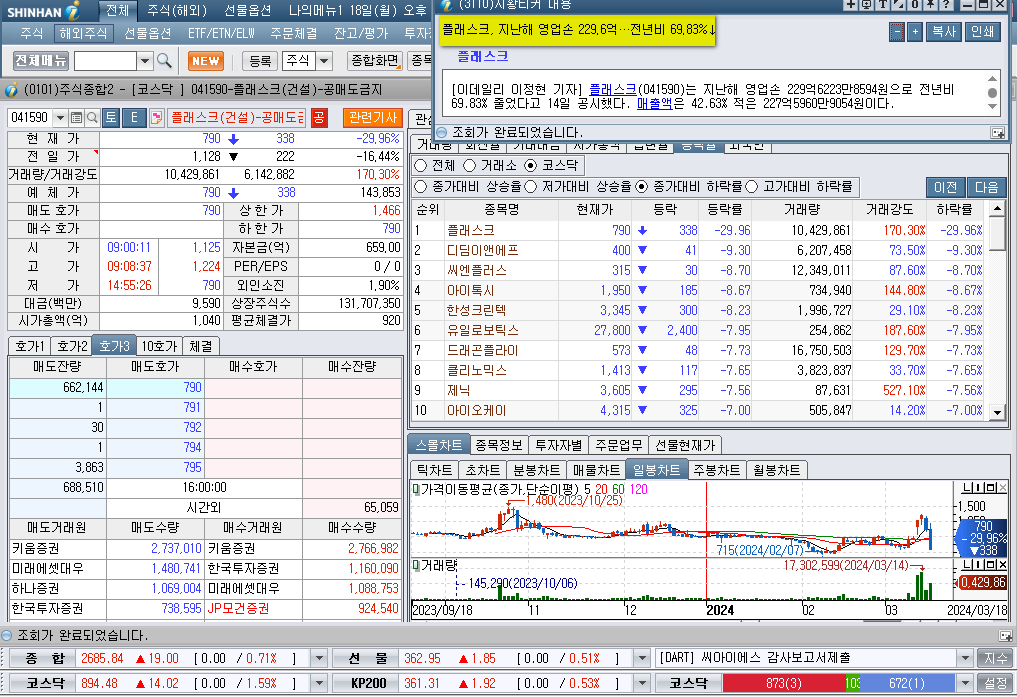Decrease news font size with minus button
The image size is (1017, 697).
[x=897, y=32]
